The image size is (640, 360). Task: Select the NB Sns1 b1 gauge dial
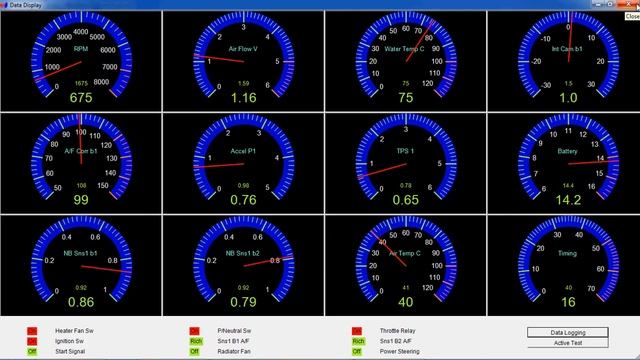(x=81, y=259)
